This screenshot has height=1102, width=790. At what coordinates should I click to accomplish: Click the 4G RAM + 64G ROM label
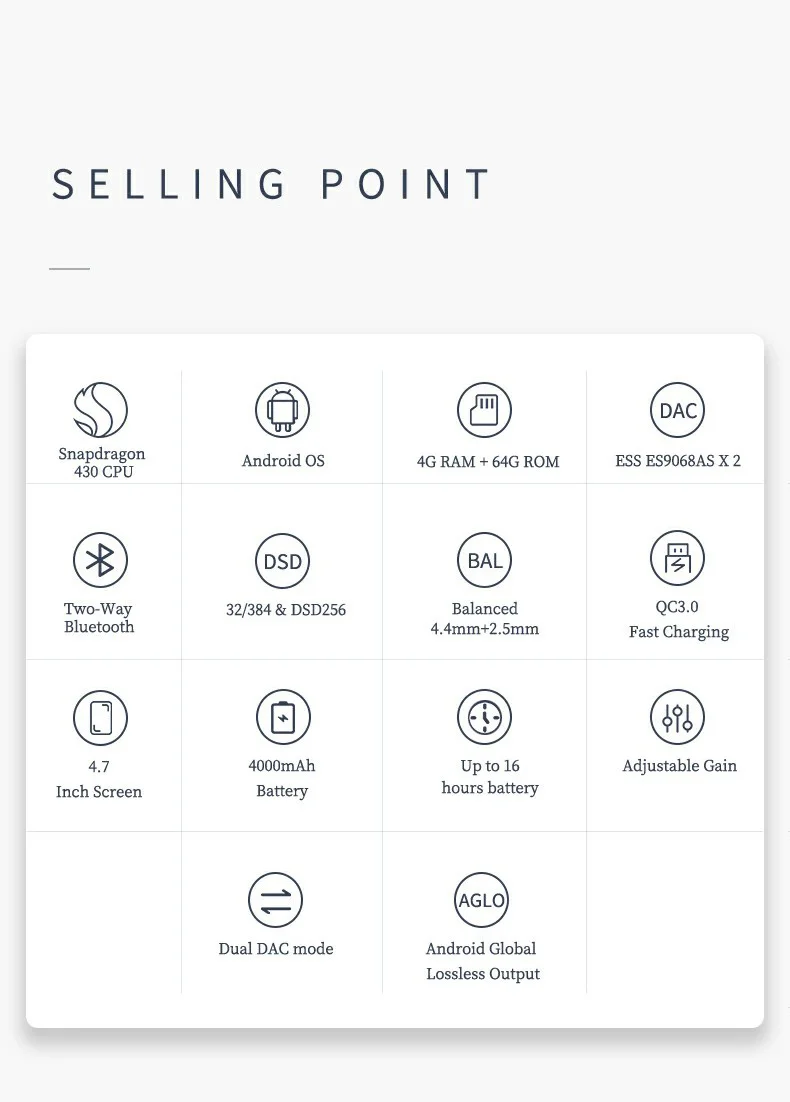tap(488, 462)
